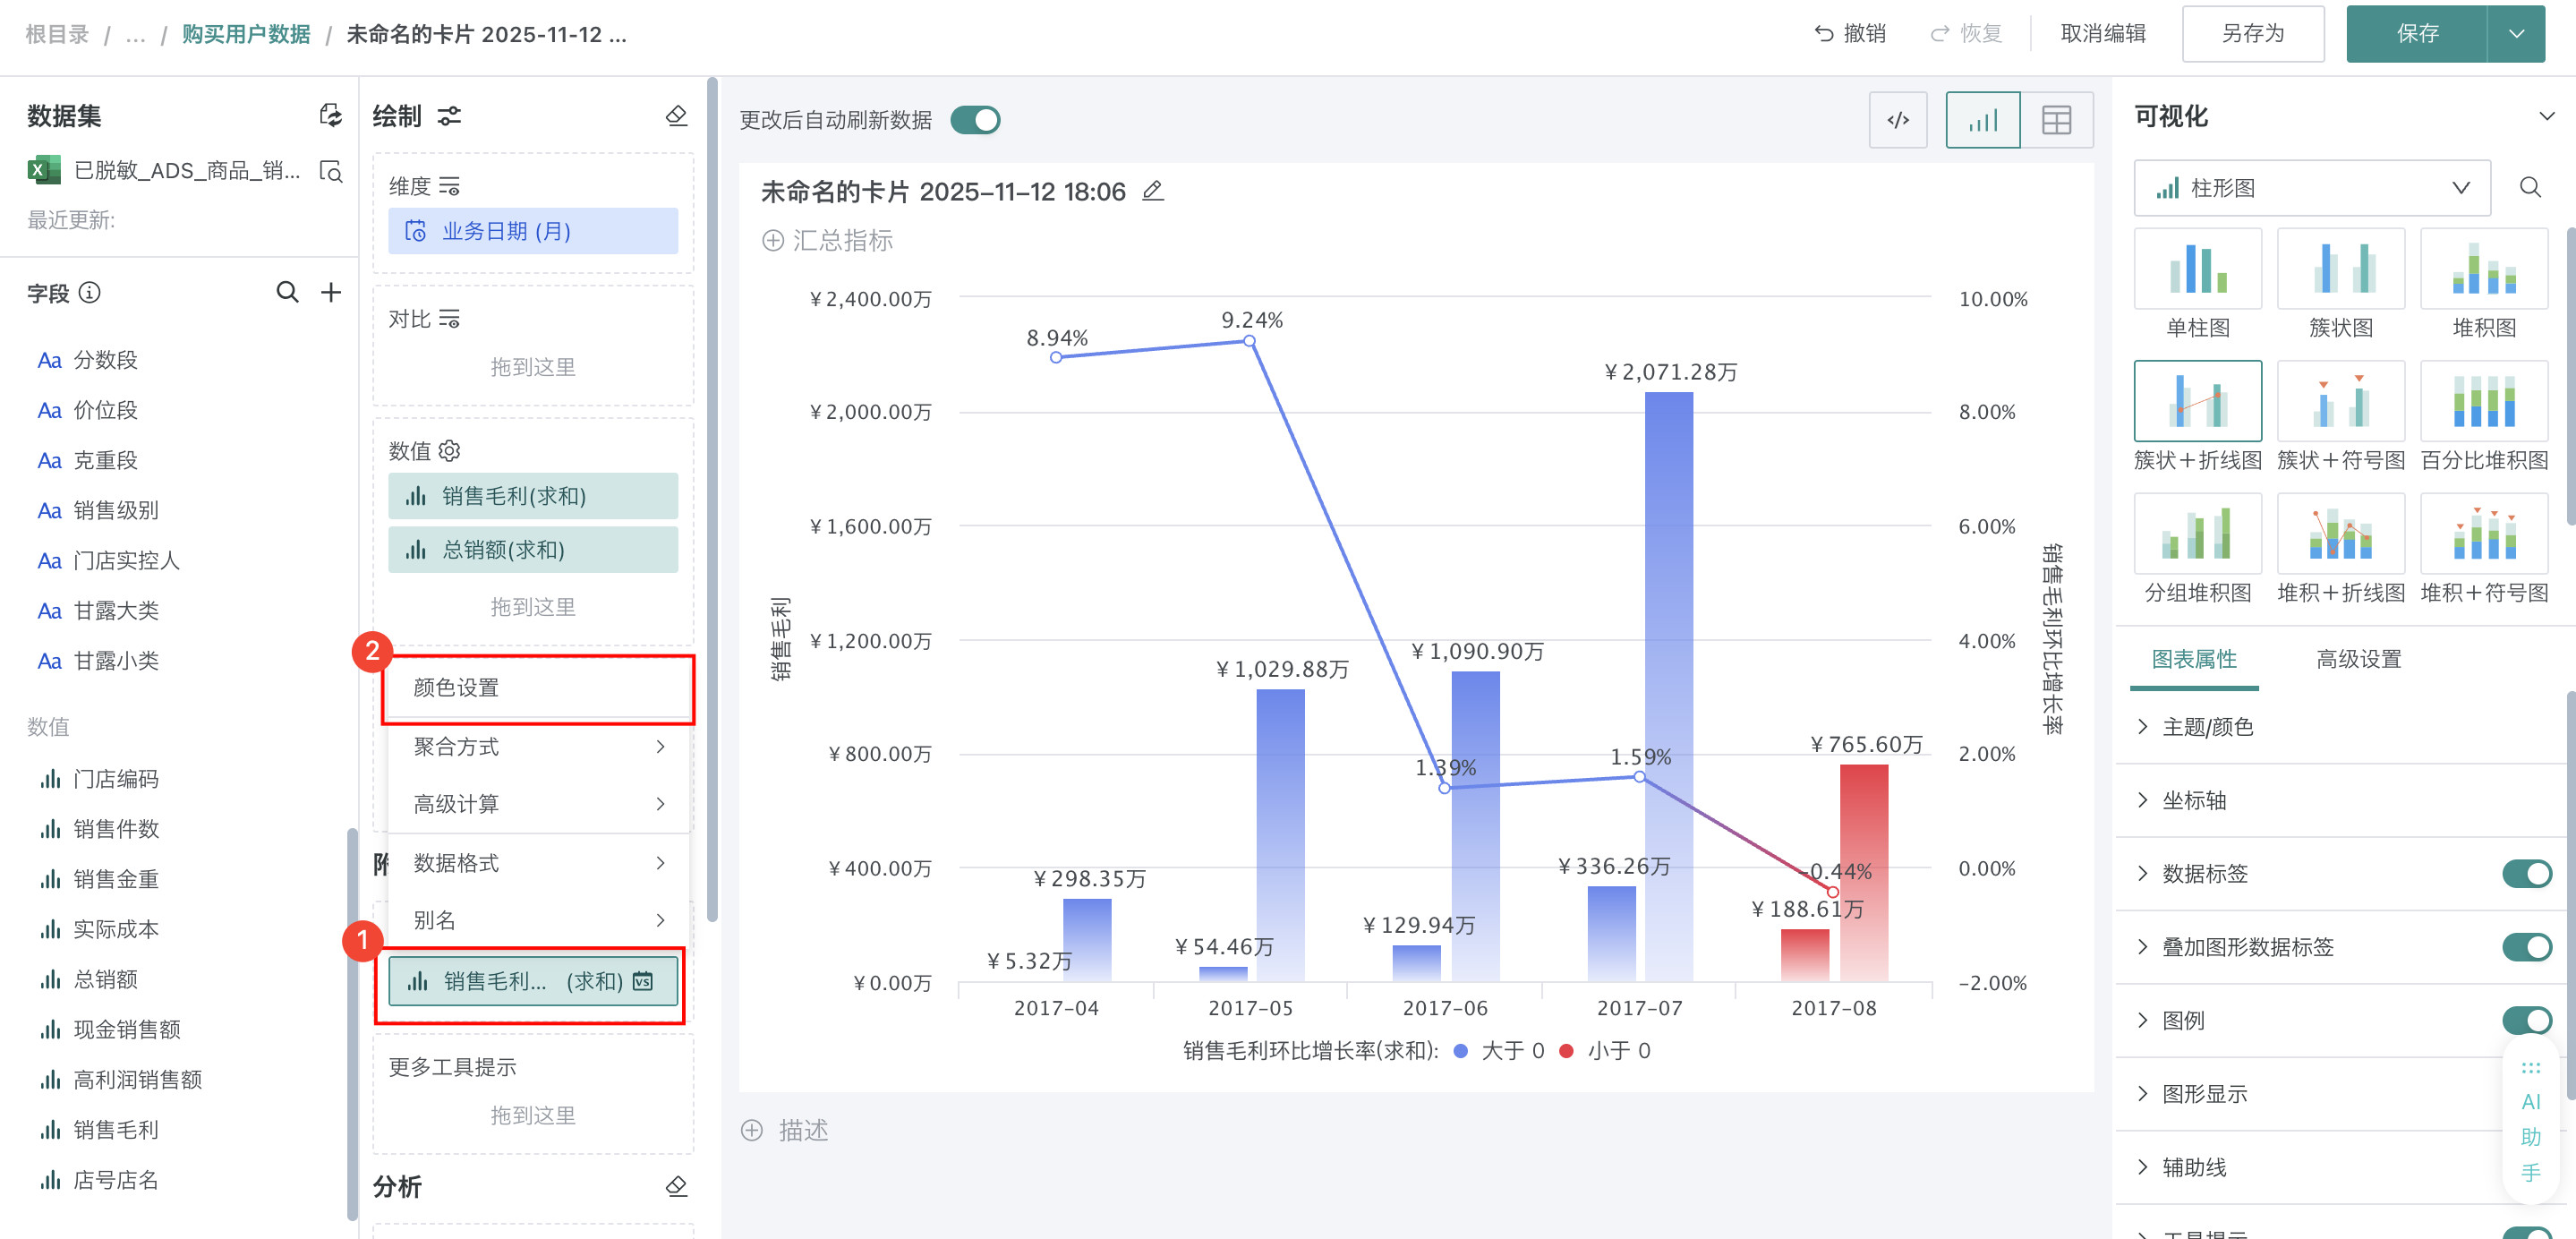
Task: Edit card title pencil icon
Action: (1153, 191)
